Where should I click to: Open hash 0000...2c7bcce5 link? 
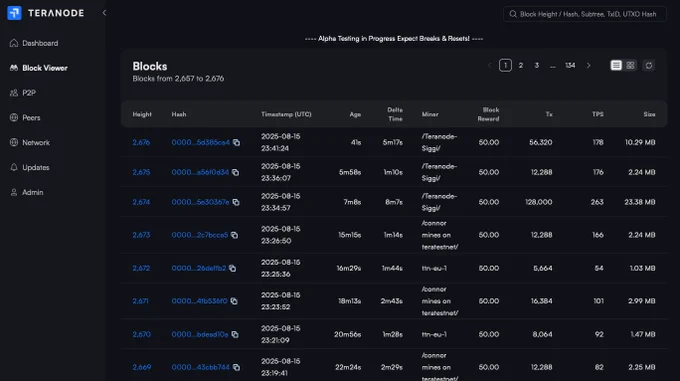point(199,235)
